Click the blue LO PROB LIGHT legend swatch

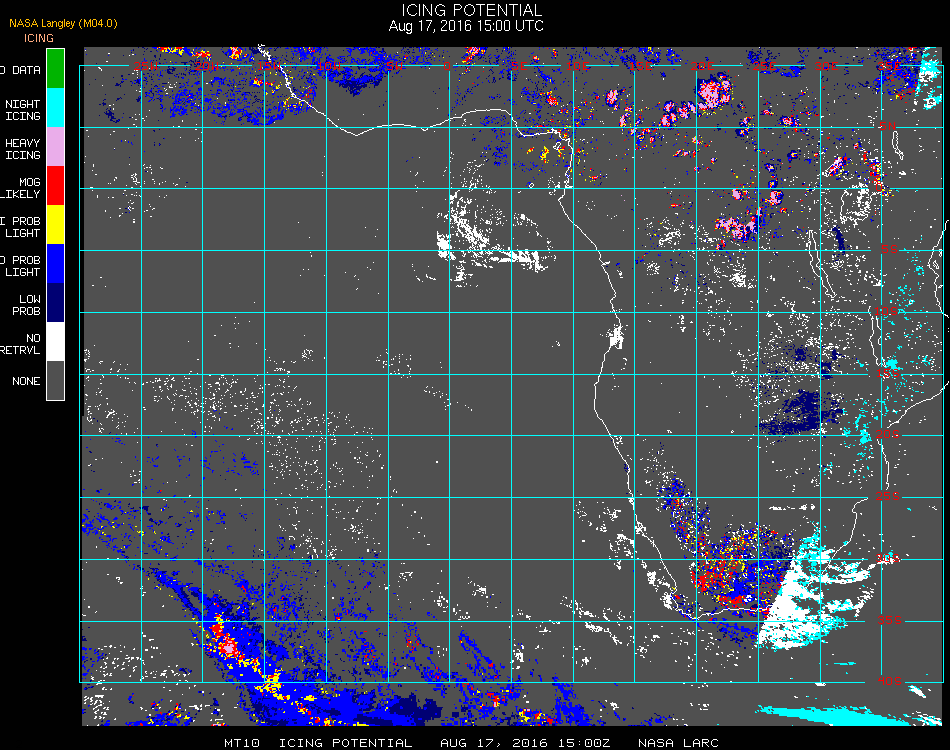[55, 264]
